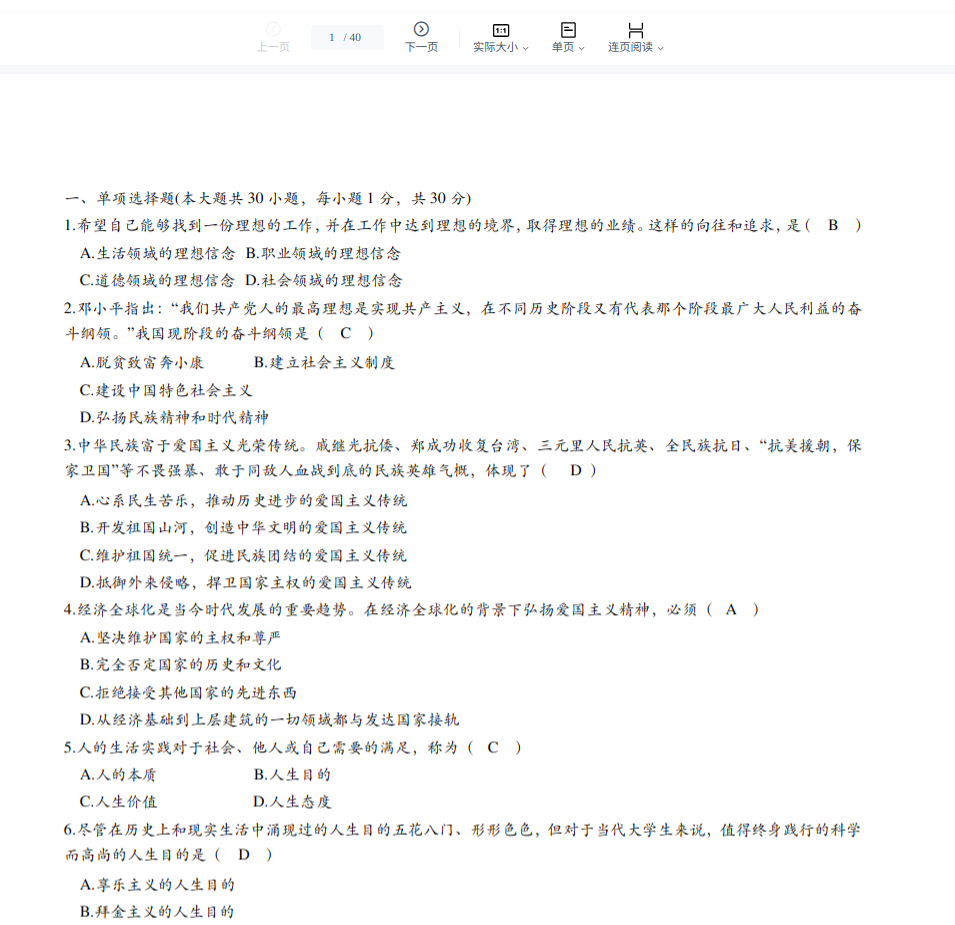Expand the 连页阅读 reading mode dropdown

[635, 47]
